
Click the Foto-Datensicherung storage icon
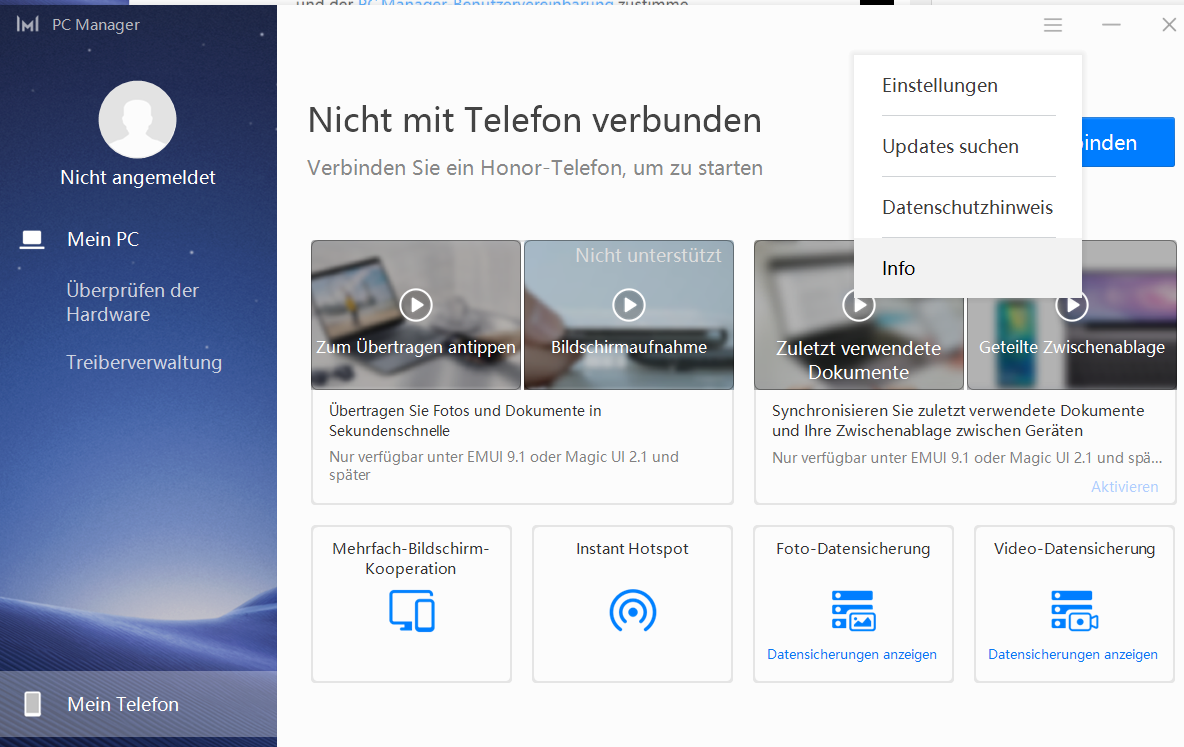853,610
